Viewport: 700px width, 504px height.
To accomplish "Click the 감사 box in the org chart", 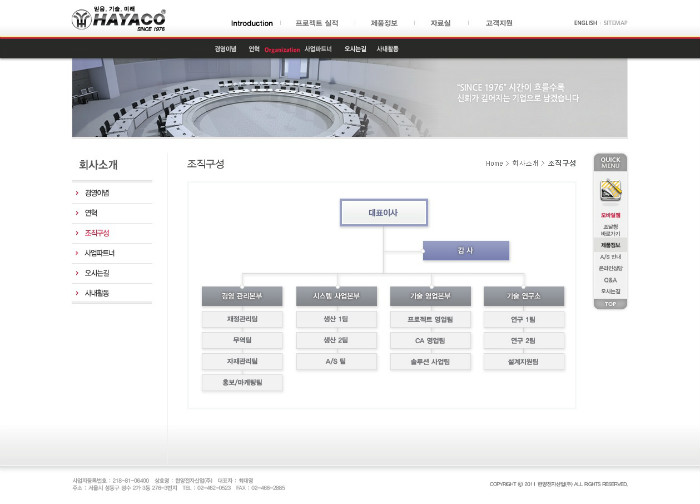I will (466, 250).
